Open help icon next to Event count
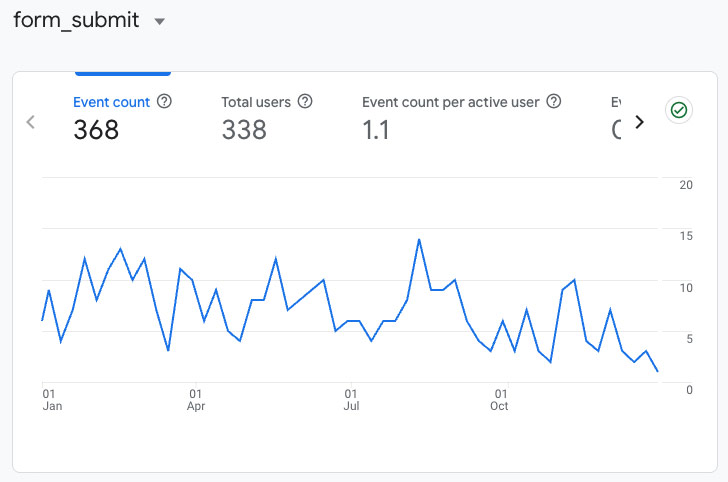Viewport: 728px width, 482px height. coord(164,101)
